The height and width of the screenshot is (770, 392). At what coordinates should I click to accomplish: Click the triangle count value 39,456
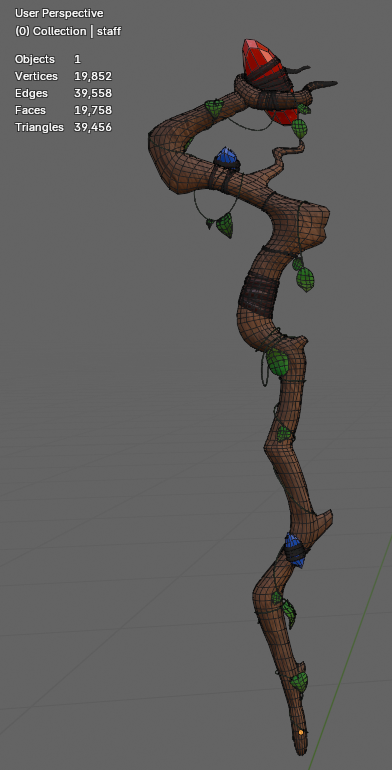point(93,127)
